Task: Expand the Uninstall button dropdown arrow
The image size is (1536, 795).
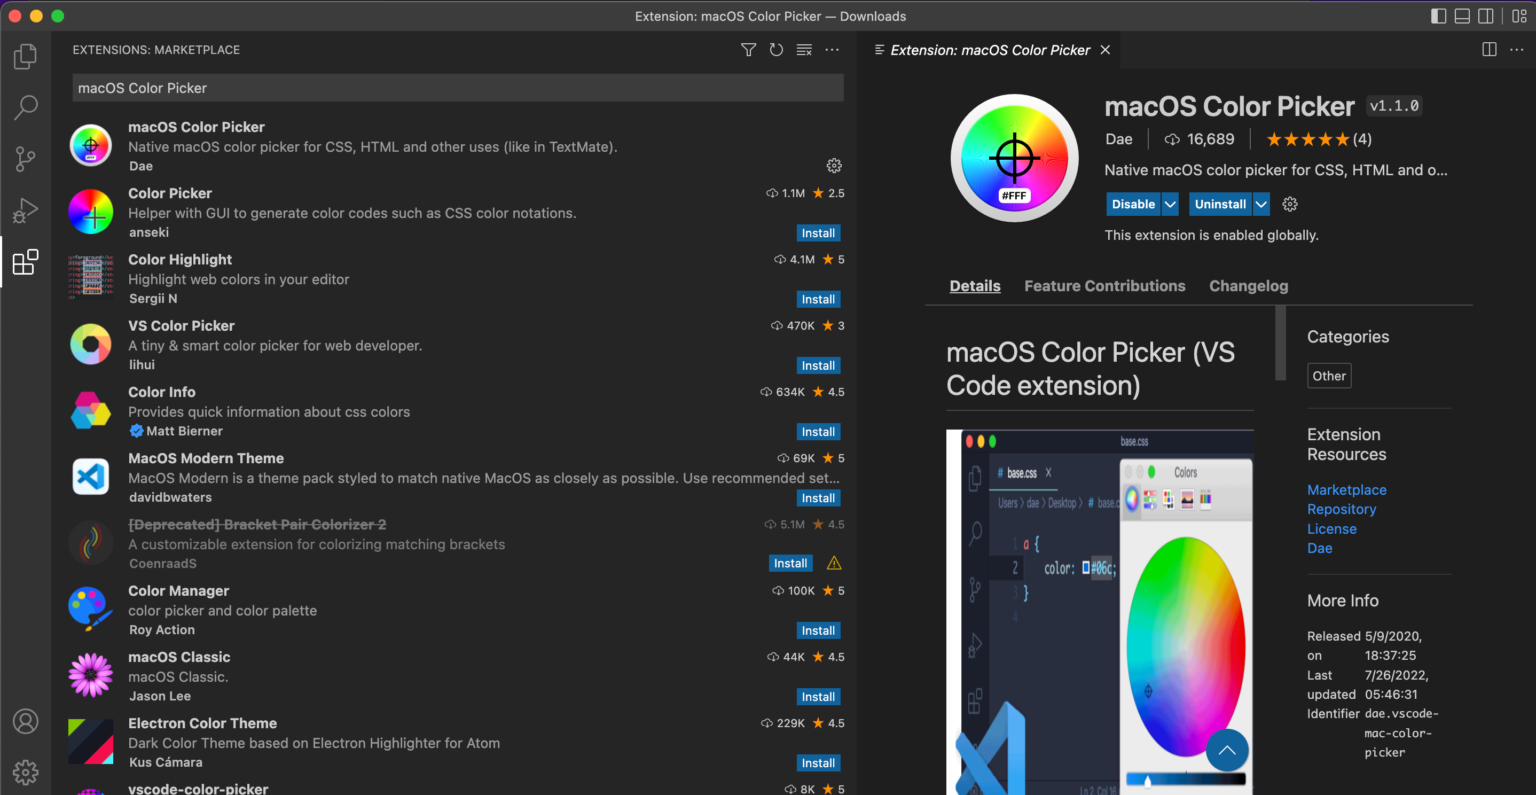Action: coord(1260,203)
